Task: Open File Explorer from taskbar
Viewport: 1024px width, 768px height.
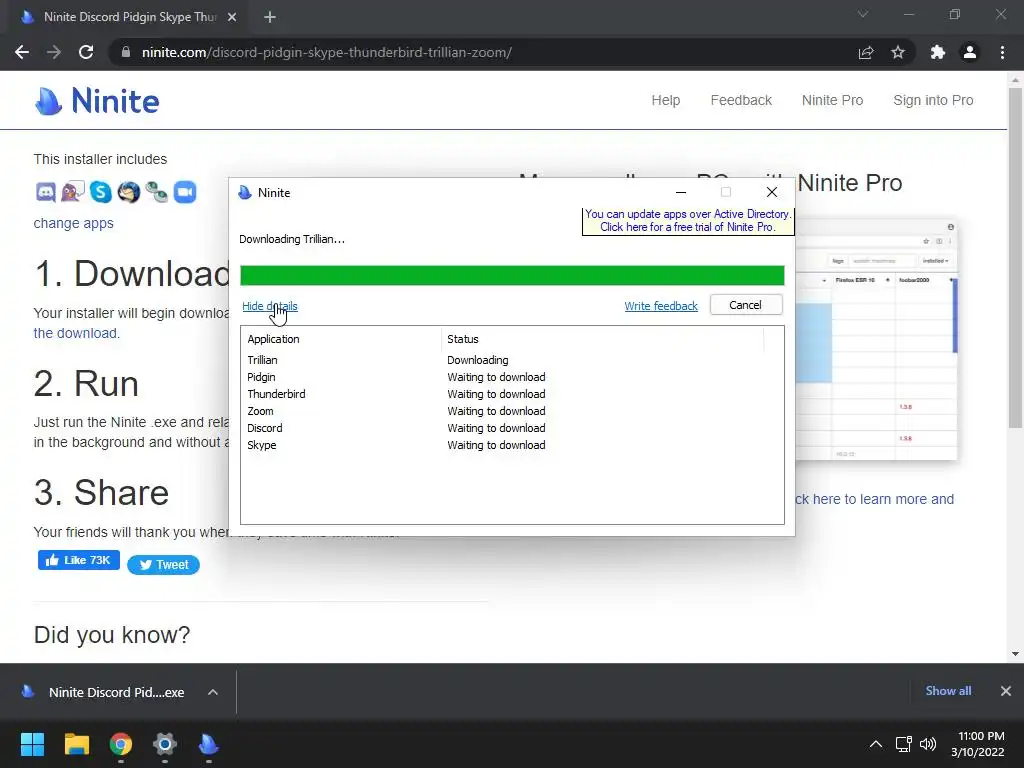Action: (76, 744)
